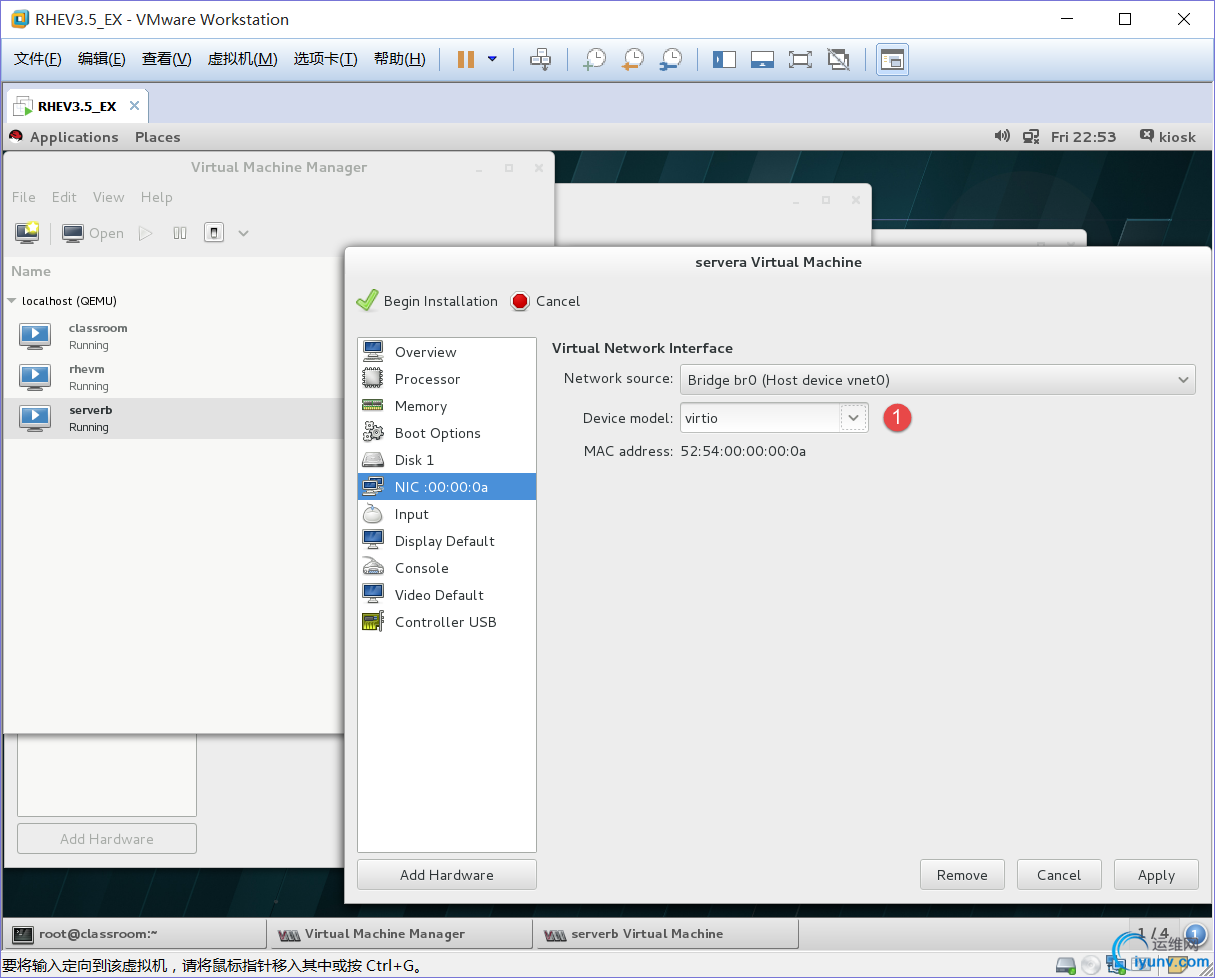Select Disk 1 in hardware list
This screenshot has height=978, width=1215.
click(x=447, y=460)
